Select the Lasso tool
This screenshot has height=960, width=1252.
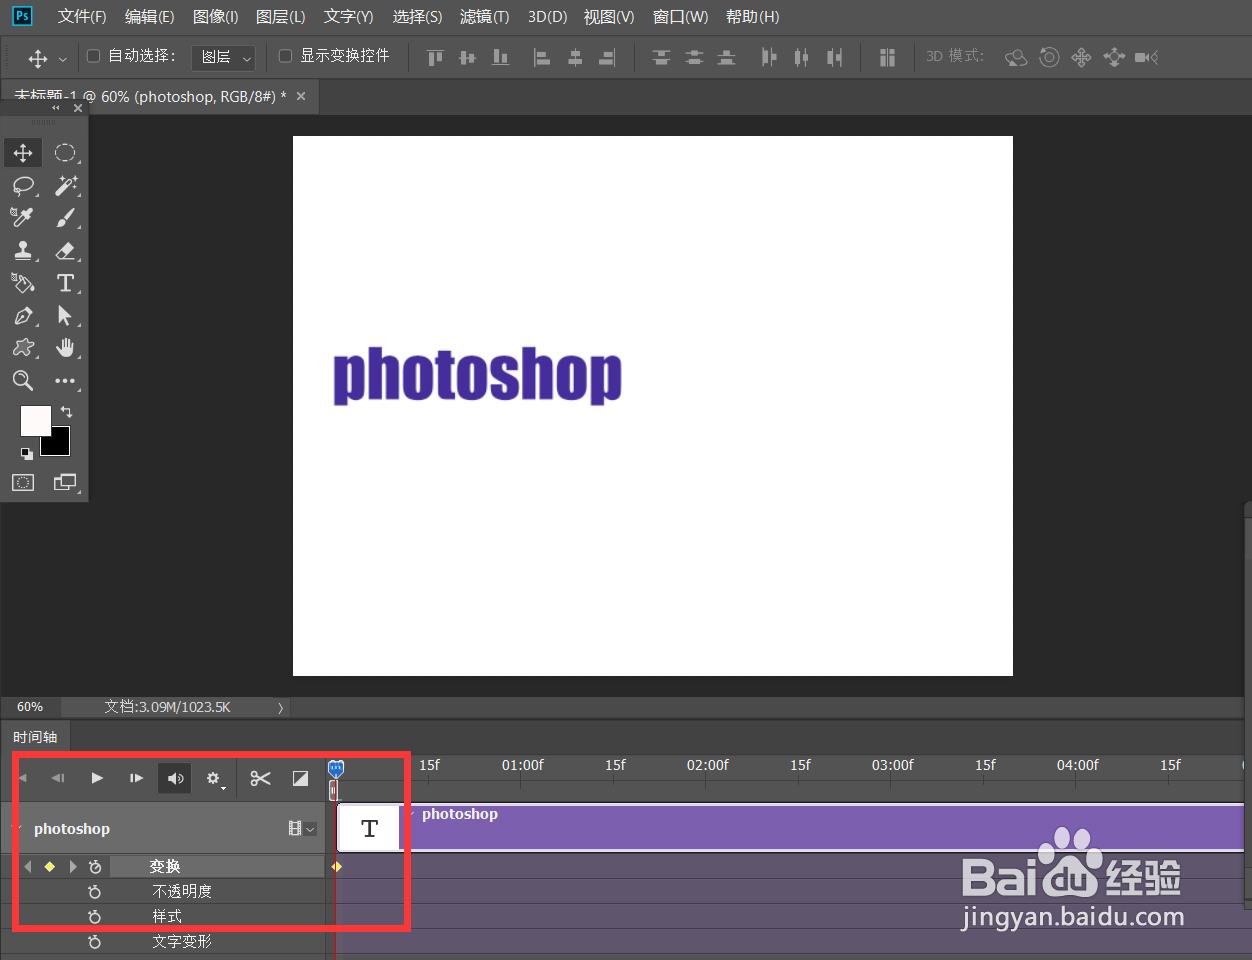point(23,186)
